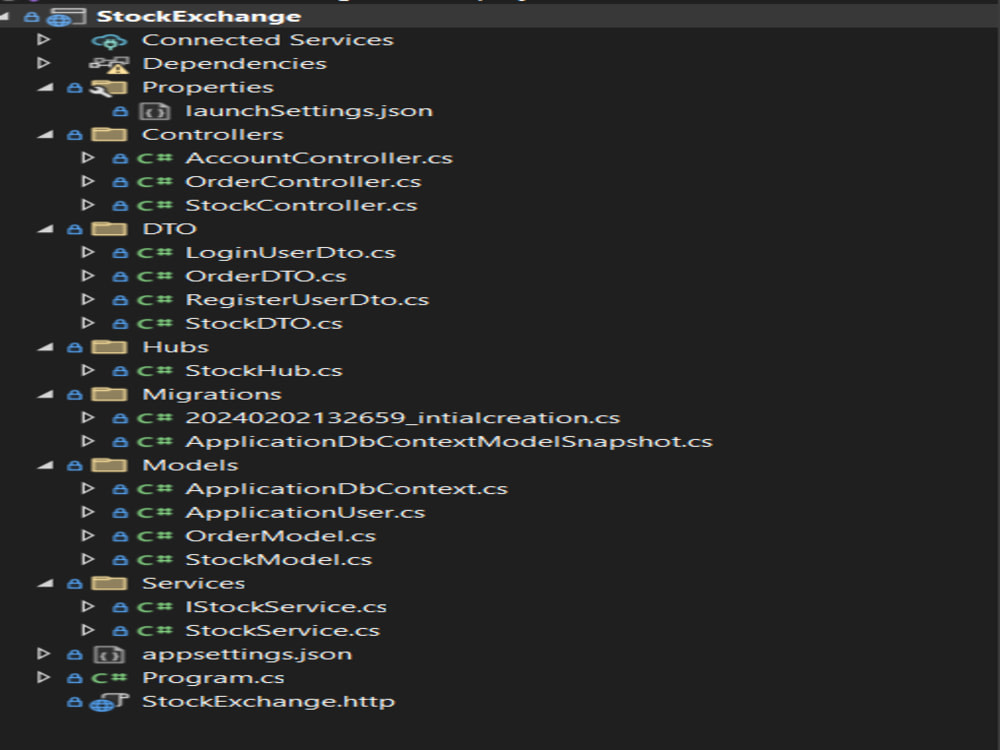The height and width of the screenshot is (750, 1000).
Task: Click the C# icon of StockHub.cs
Action: 155,371
